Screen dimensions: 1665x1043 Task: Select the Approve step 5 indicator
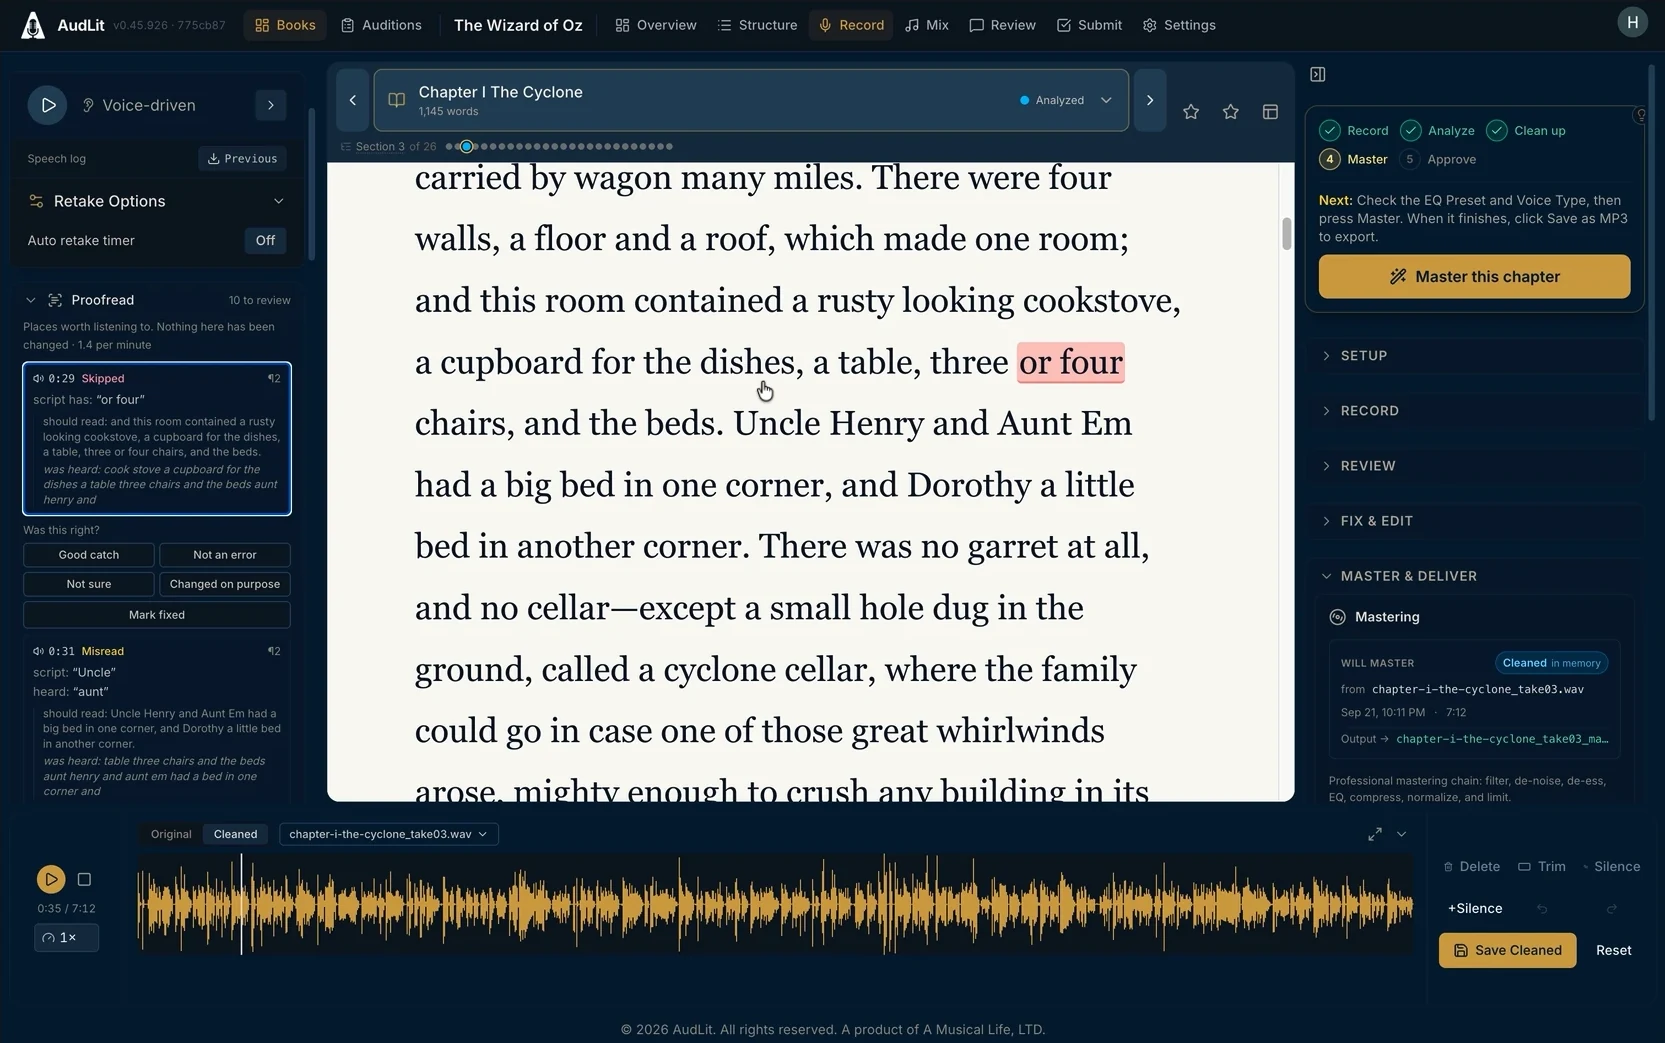tap(1439, 159)
